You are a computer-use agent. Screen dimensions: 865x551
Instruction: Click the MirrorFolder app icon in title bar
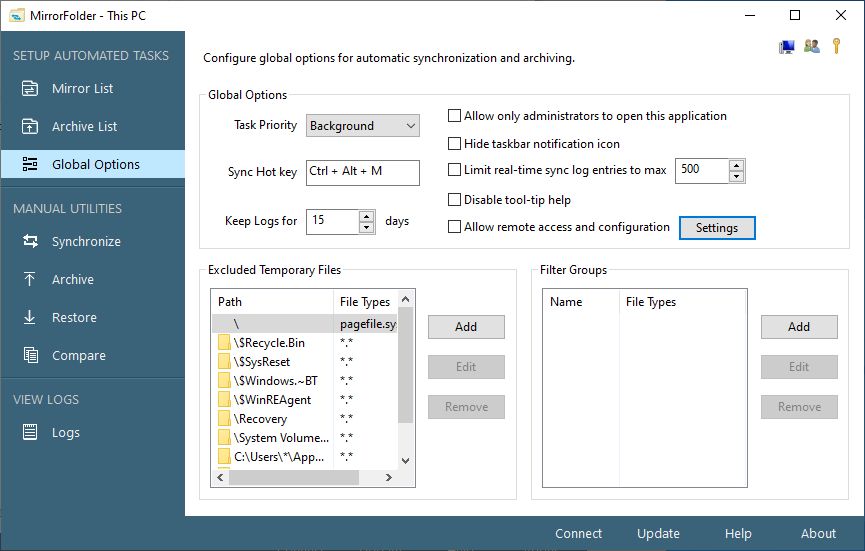point(17,15)
